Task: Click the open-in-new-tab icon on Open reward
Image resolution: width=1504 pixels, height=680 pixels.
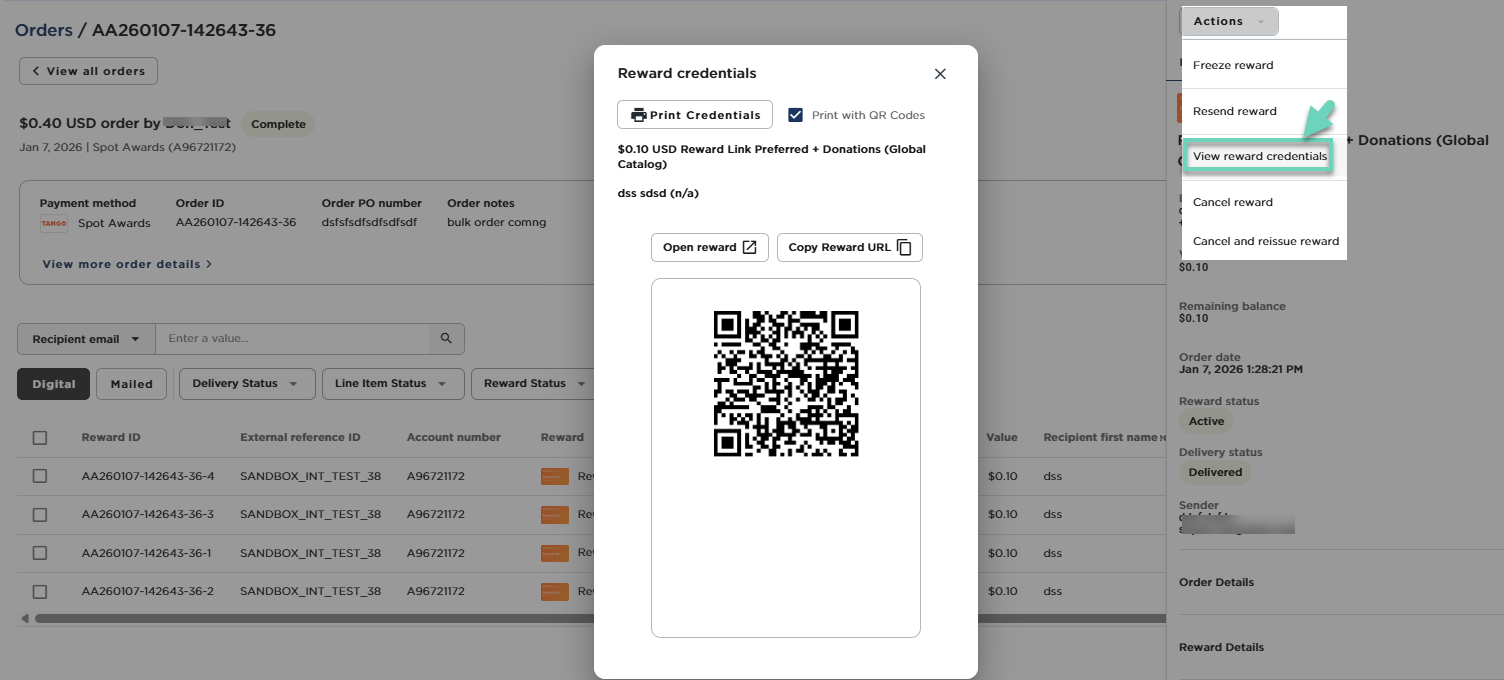Action: click(x=749, y=247)
